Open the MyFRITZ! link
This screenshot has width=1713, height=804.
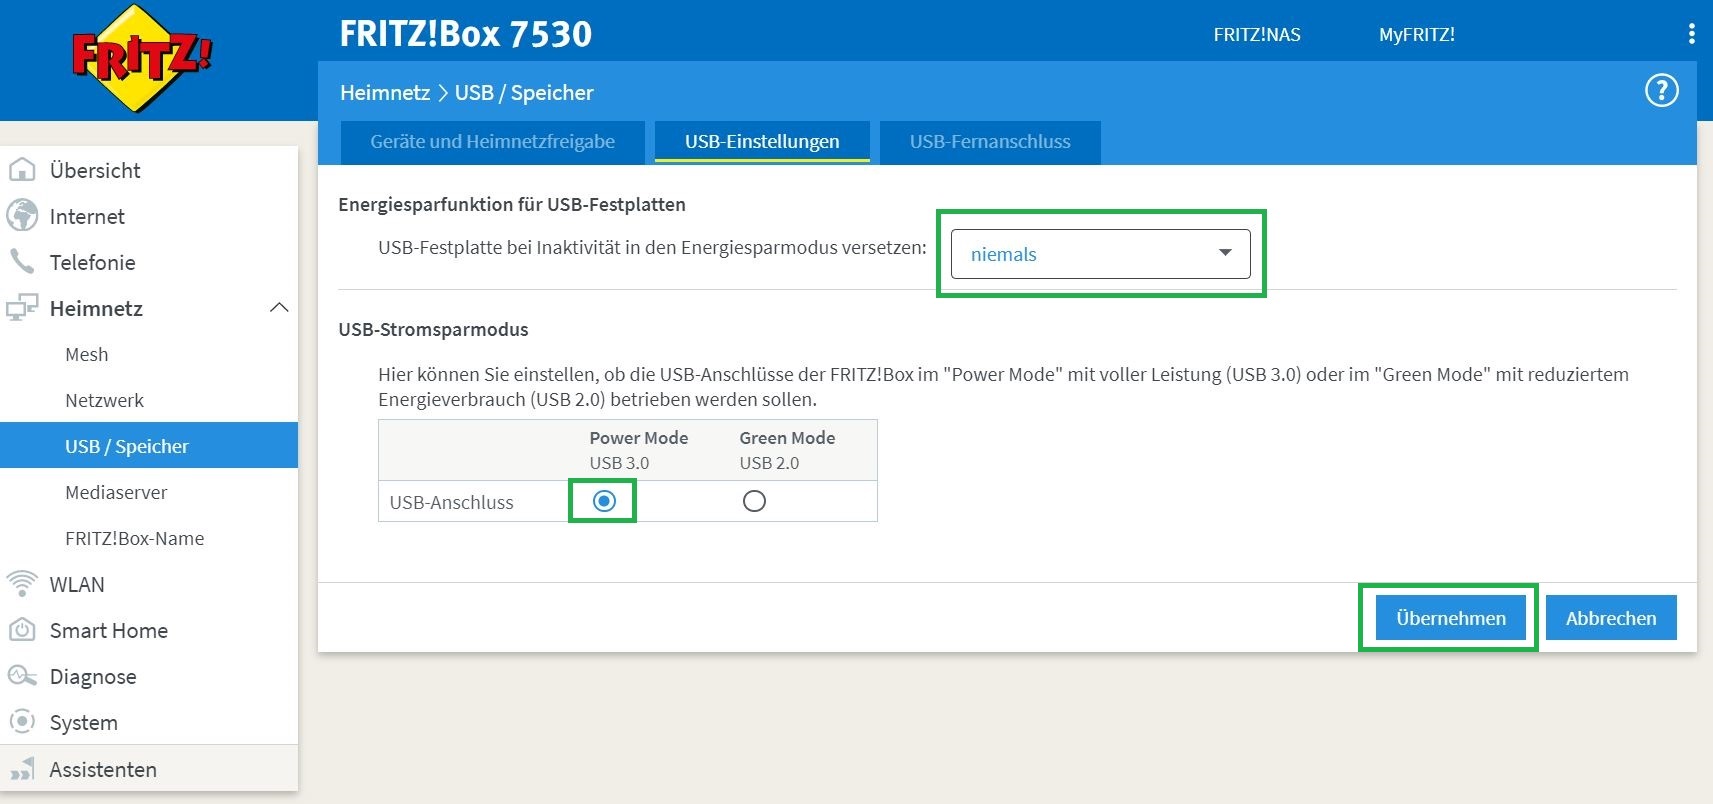[x=1417, y=35]
